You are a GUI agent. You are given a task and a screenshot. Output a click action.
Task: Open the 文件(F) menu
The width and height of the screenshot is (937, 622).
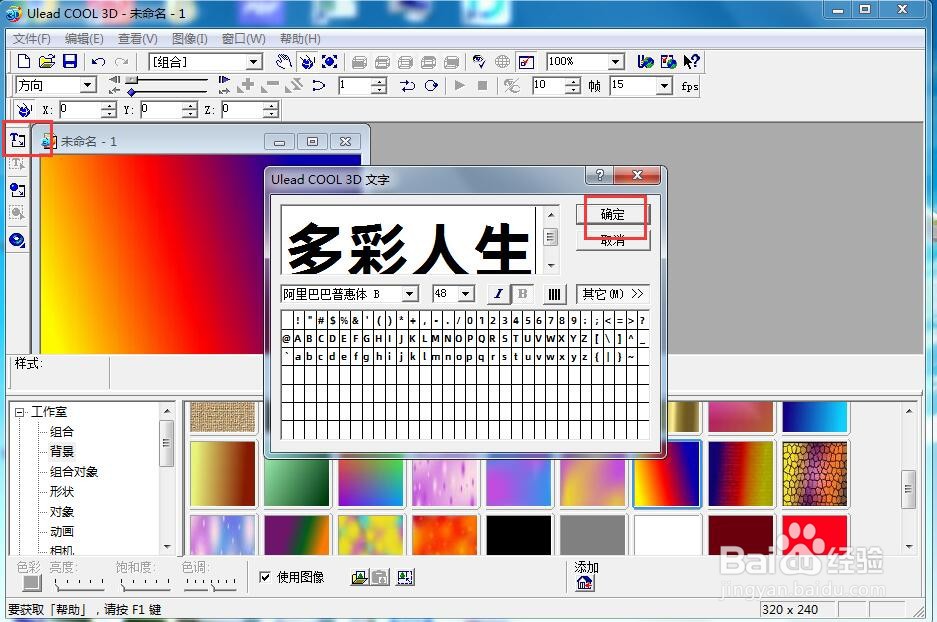(x=32, y=39)
